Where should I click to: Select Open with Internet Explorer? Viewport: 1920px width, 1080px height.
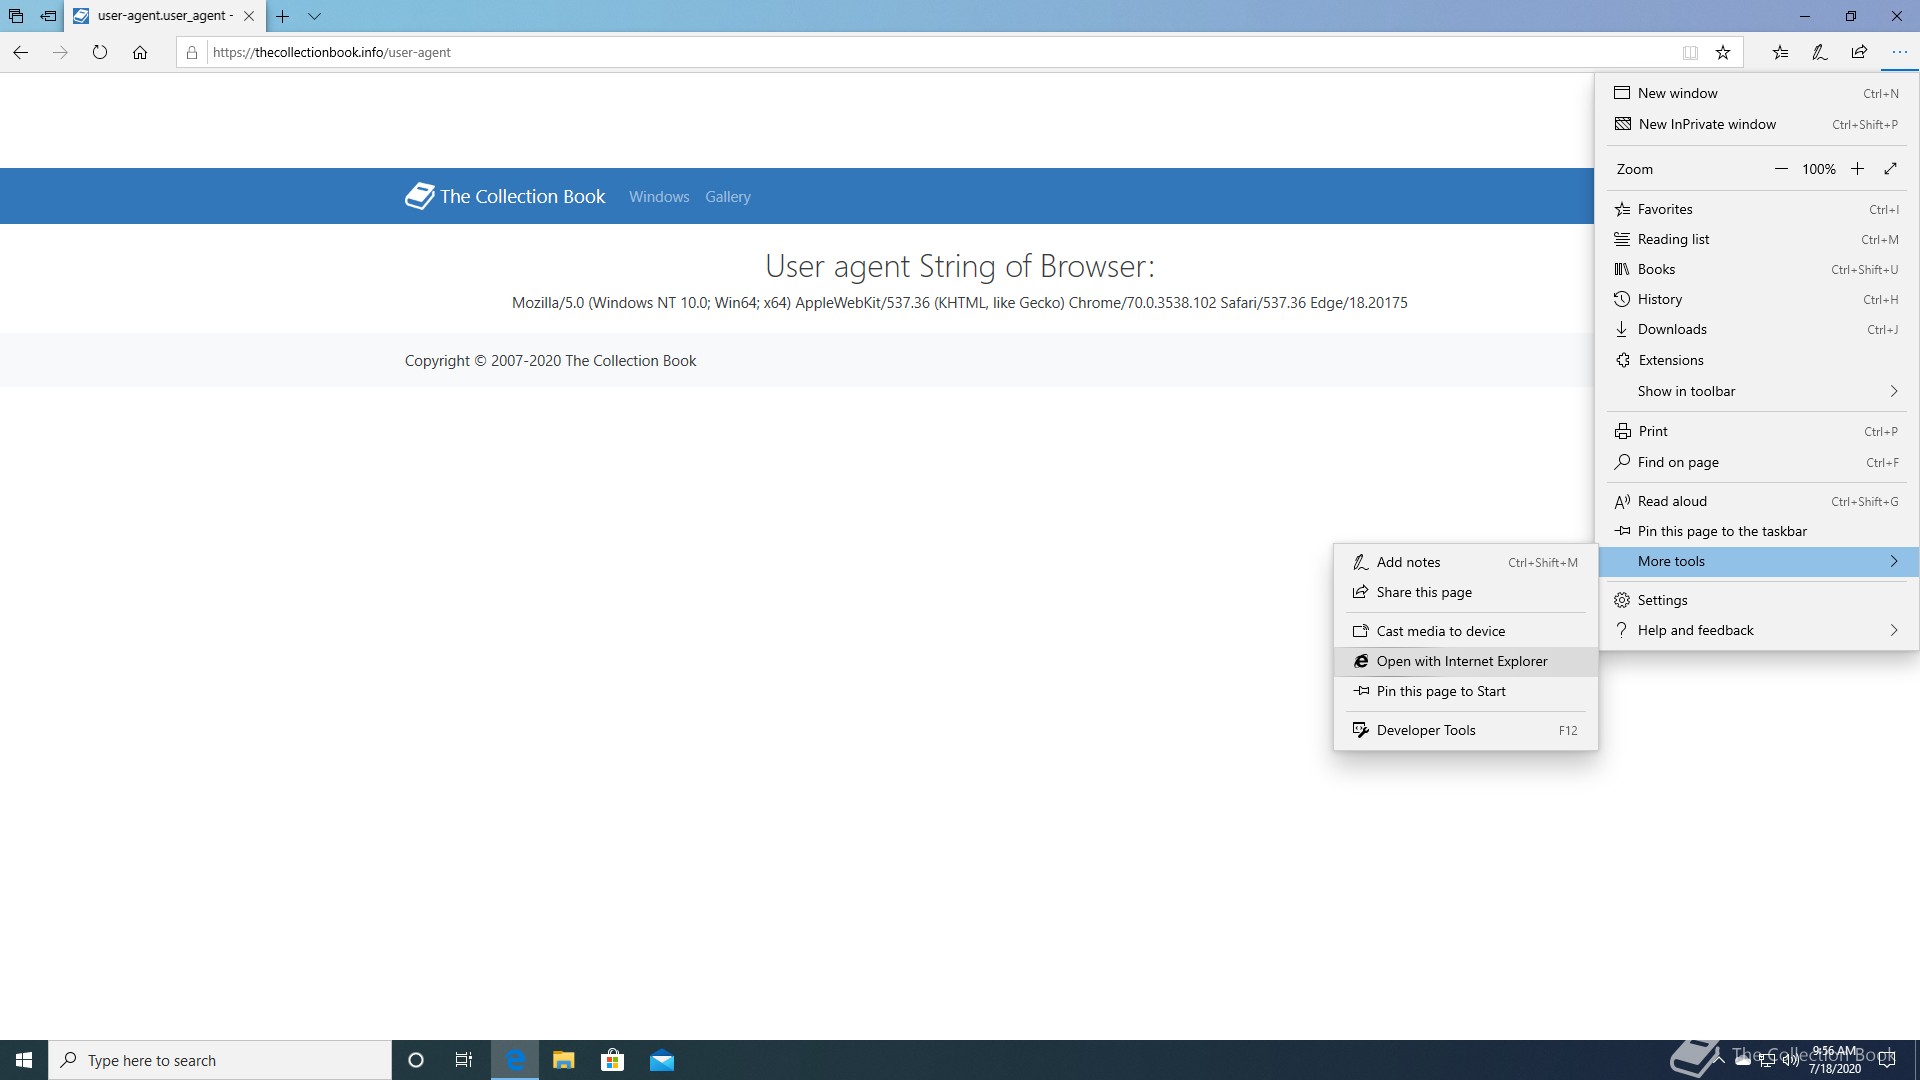(1461, 661)
